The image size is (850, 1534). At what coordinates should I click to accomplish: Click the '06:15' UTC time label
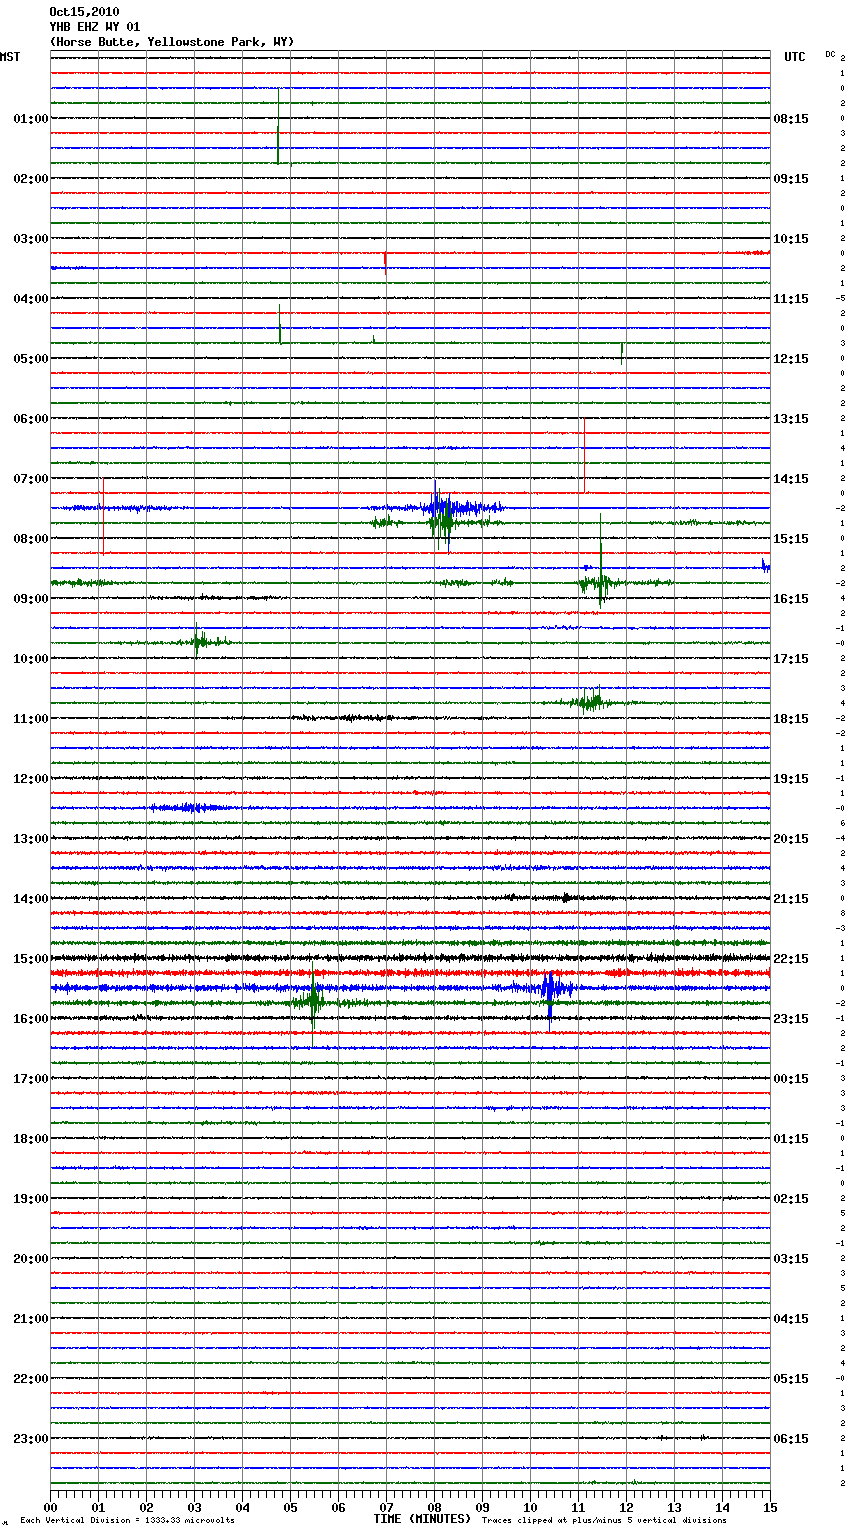click(791, 1439)
